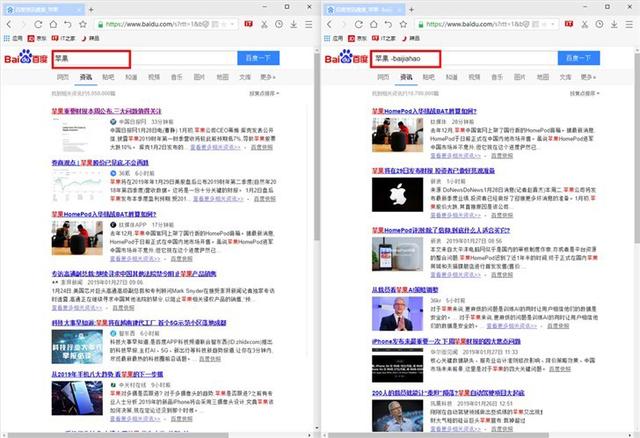Open the line chart thumbnail in the left results
The image size is (640, 438).
(x=77, y=186)
